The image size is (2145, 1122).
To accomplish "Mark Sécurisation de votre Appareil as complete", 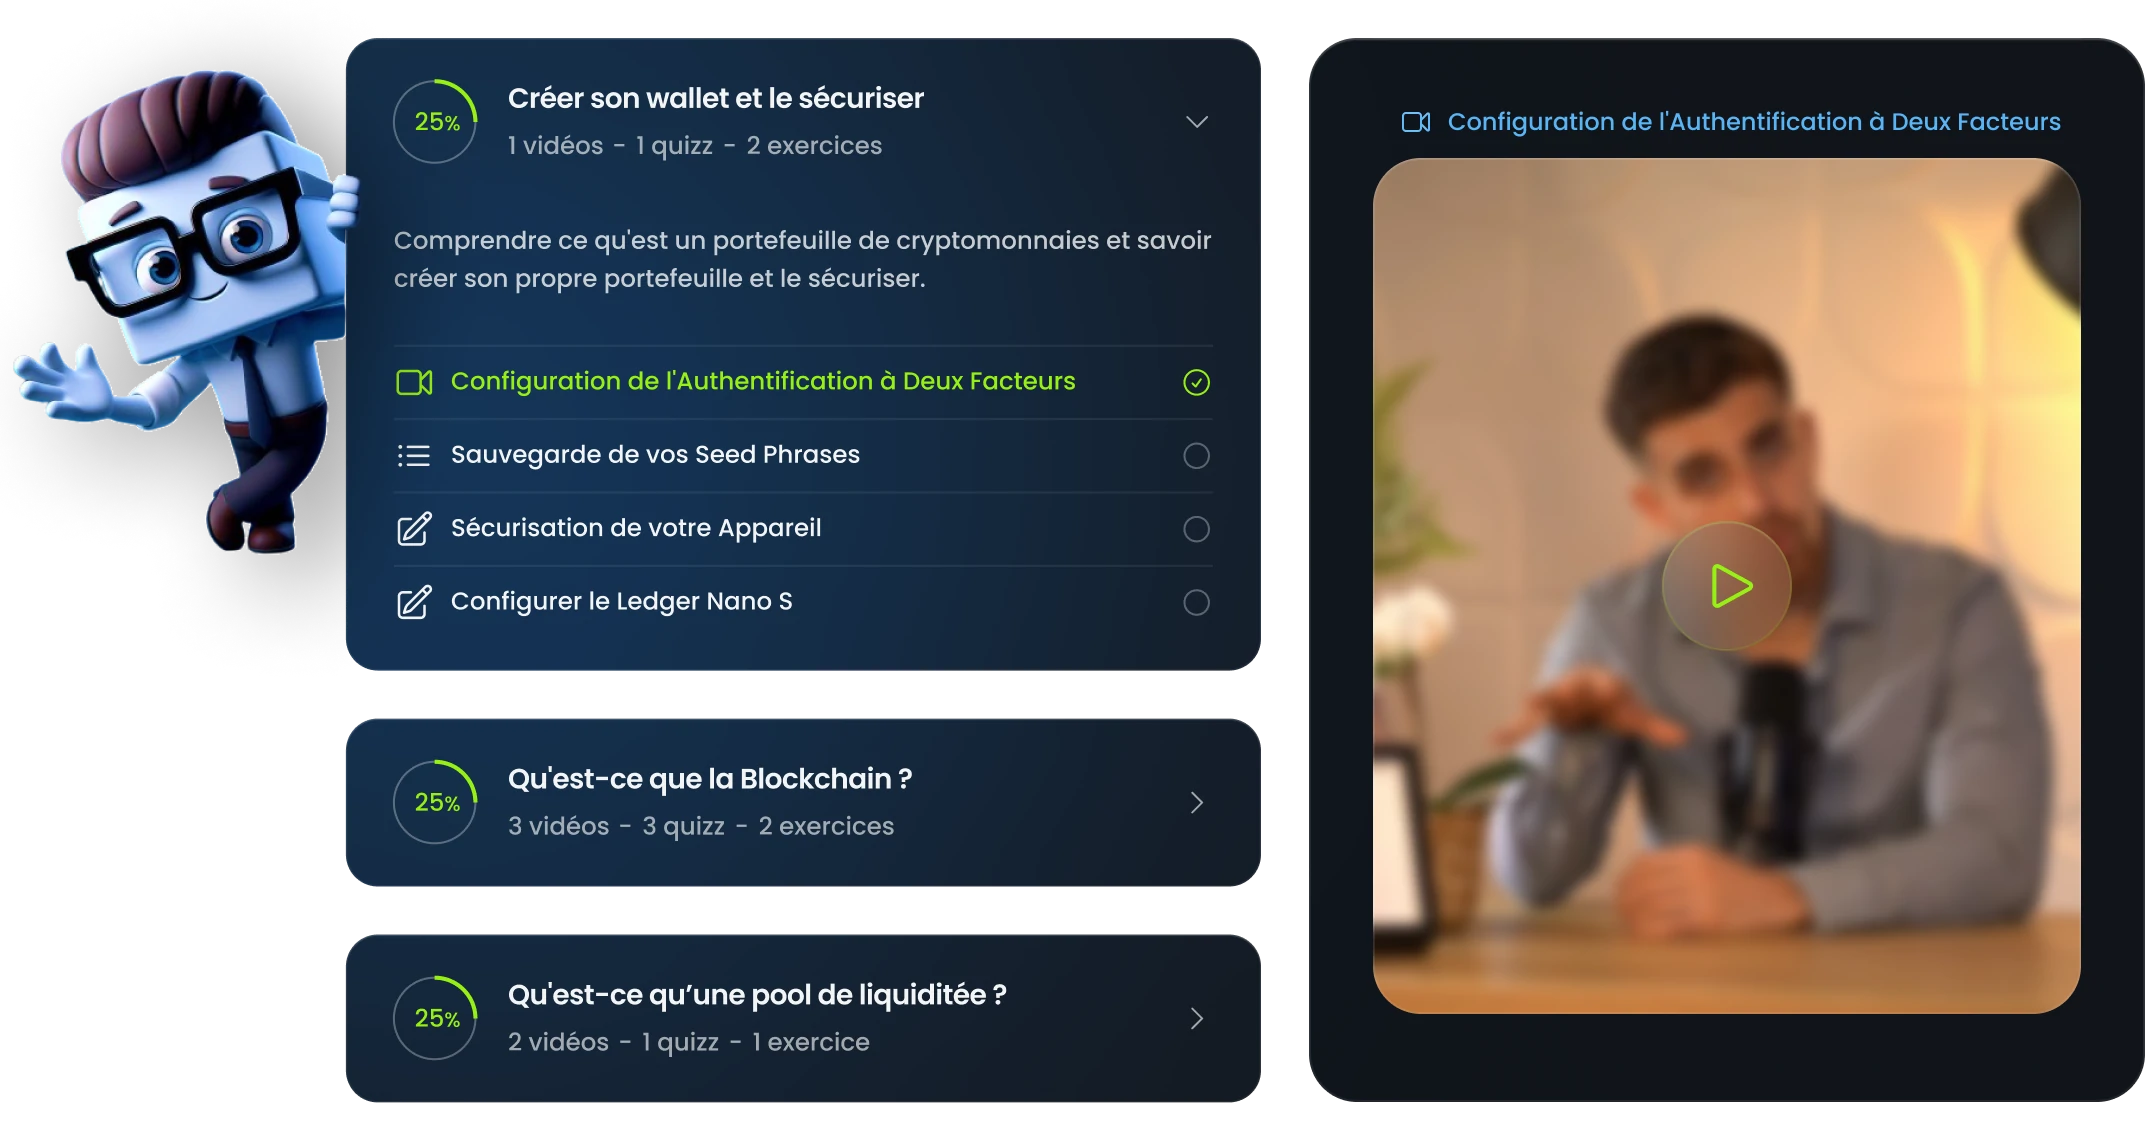I will (x=1196, y=529).
